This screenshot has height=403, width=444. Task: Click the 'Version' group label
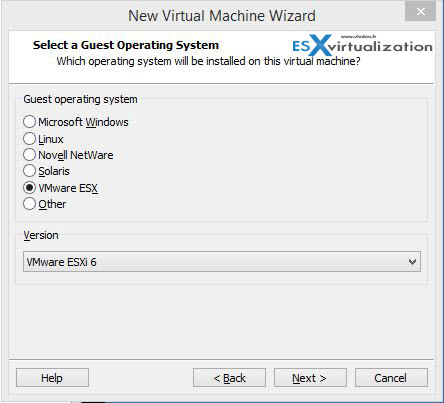click(41, 235)
